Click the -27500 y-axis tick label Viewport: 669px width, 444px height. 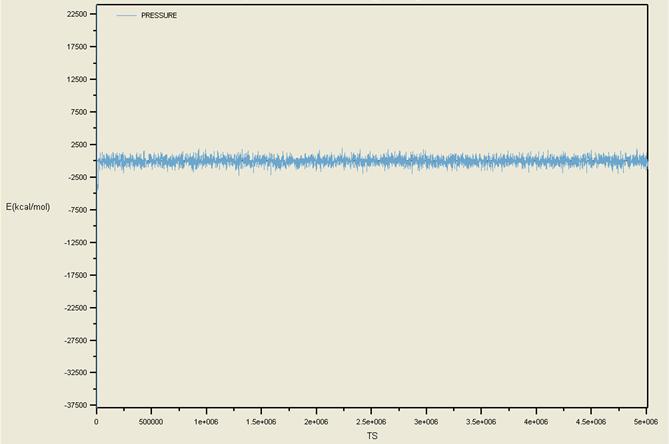(x=72, y=340)
